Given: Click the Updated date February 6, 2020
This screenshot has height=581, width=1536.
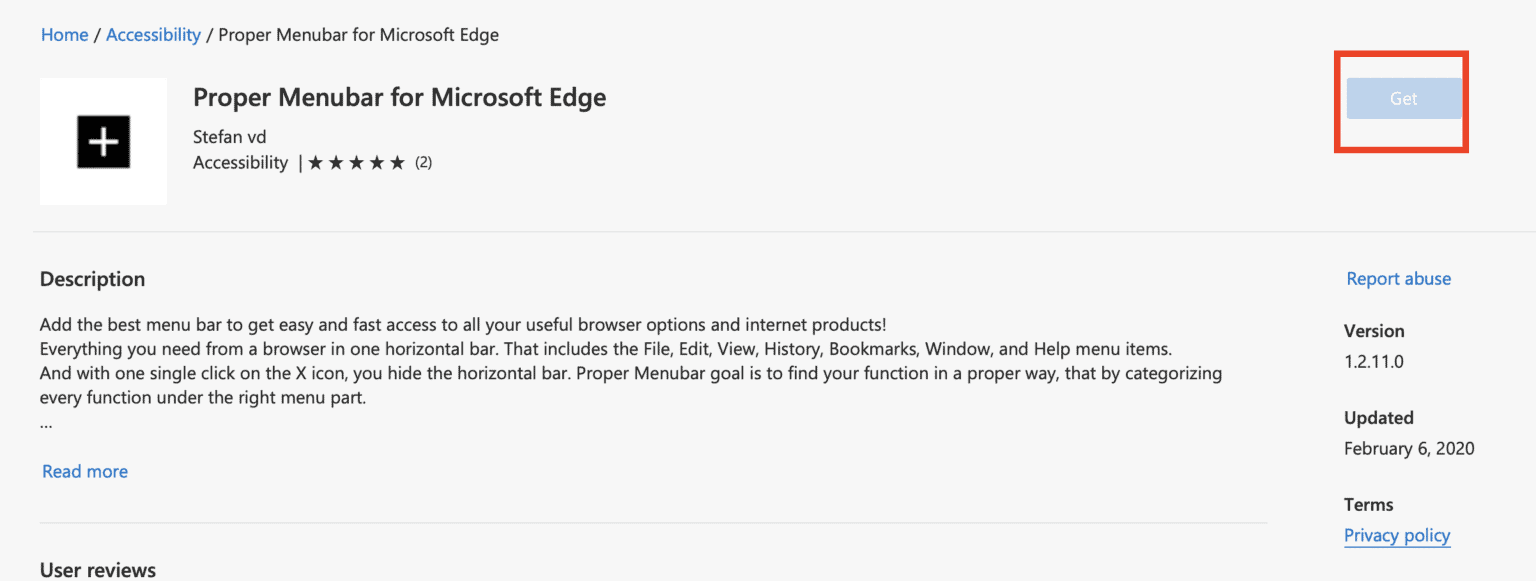Looking at the screenshot, I should pyautogui.click(x=1409, y=448).
